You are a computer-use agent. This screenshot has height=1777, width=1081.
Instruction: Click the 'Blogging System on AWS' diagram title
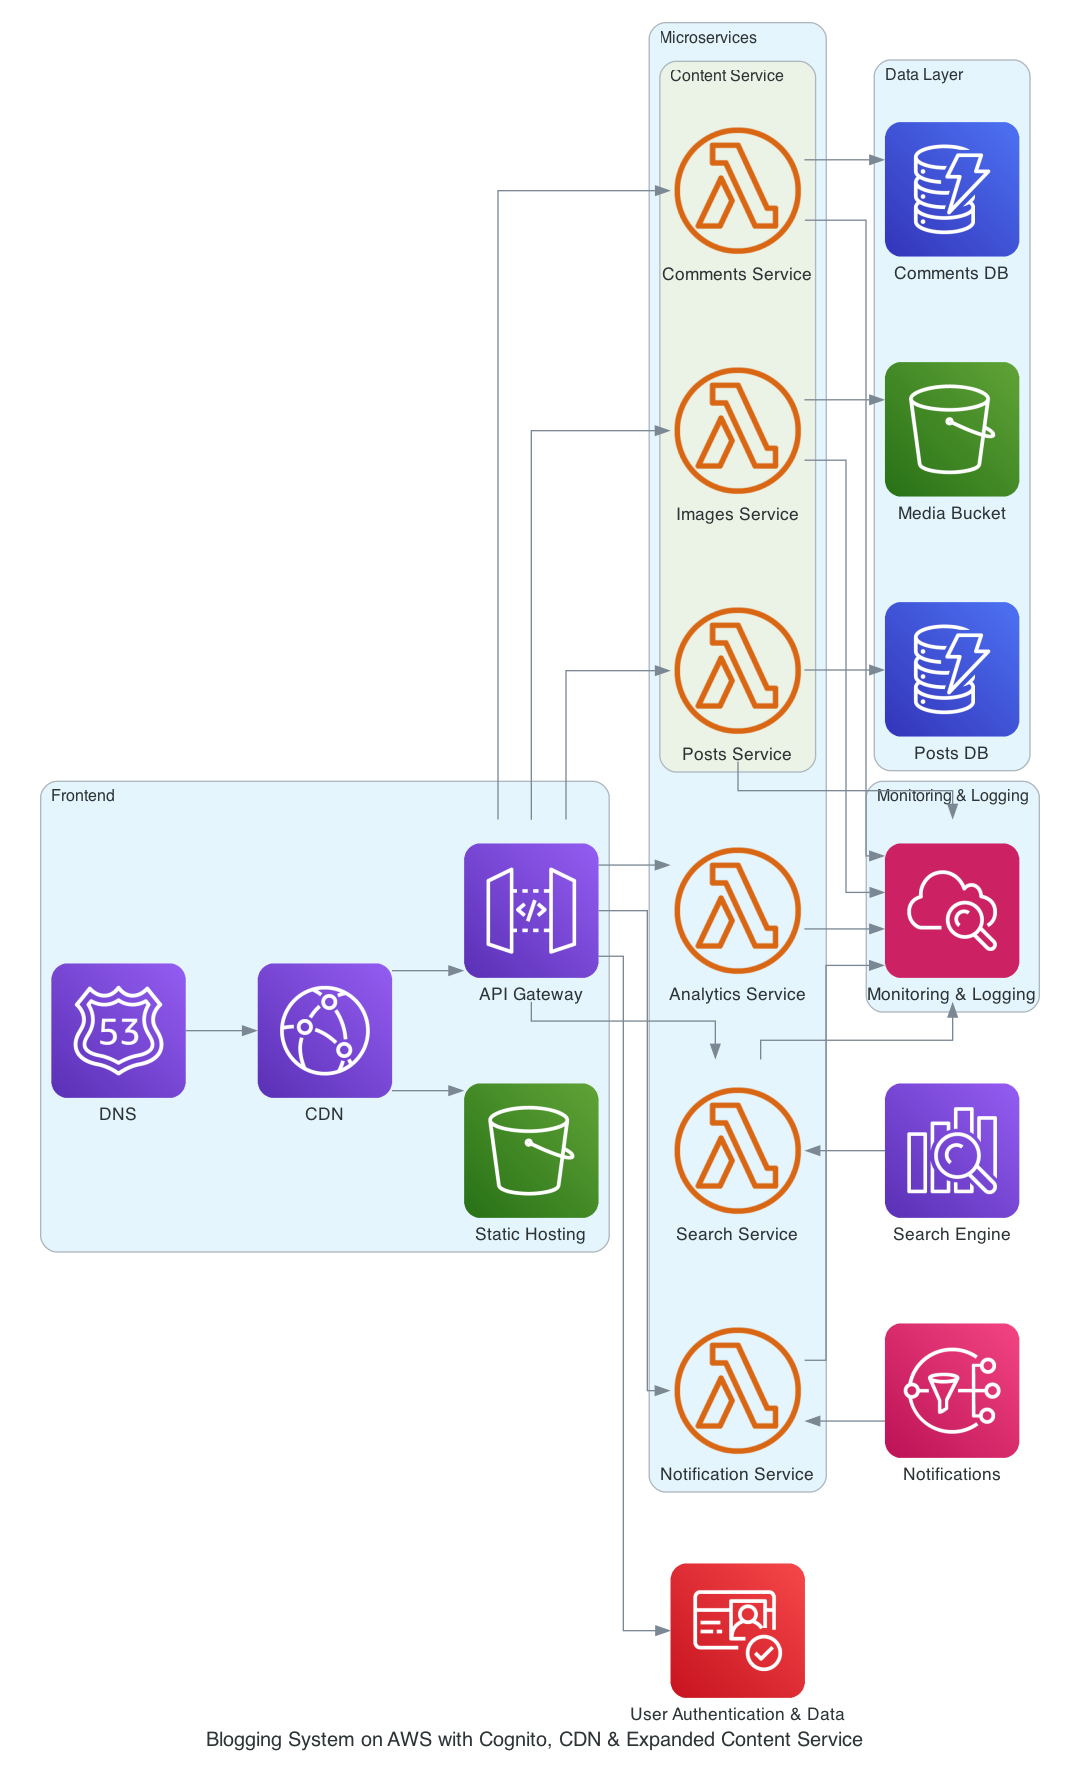[534, 1740]
